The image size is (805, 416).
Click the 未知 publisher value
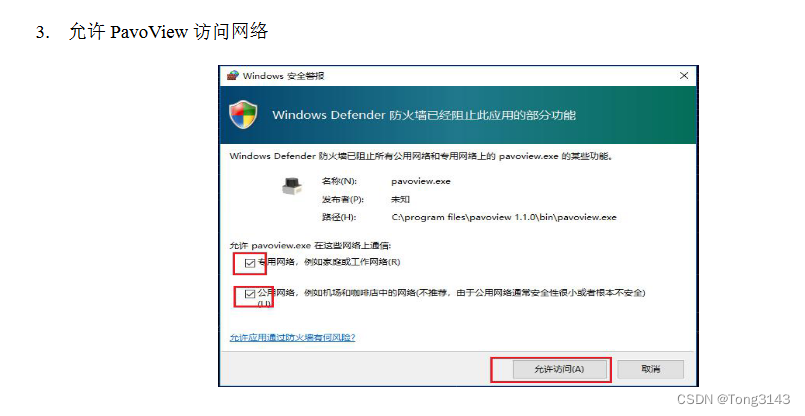pyautogui.click(x=400, y=199)
